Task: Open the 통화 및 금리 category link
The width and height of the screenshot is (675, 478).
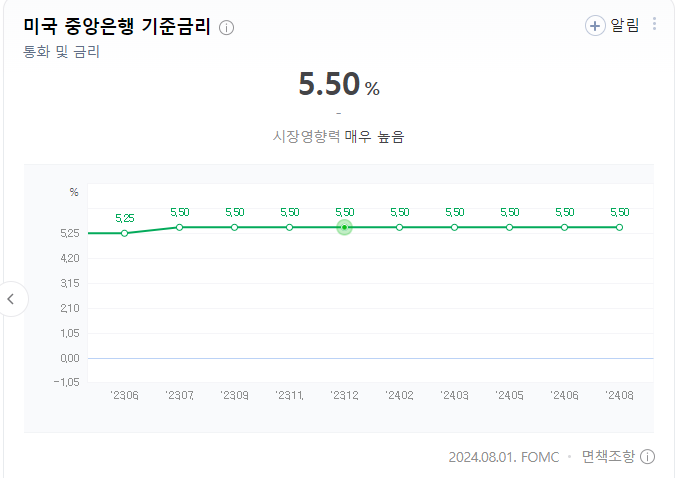Action: point(61,51)
